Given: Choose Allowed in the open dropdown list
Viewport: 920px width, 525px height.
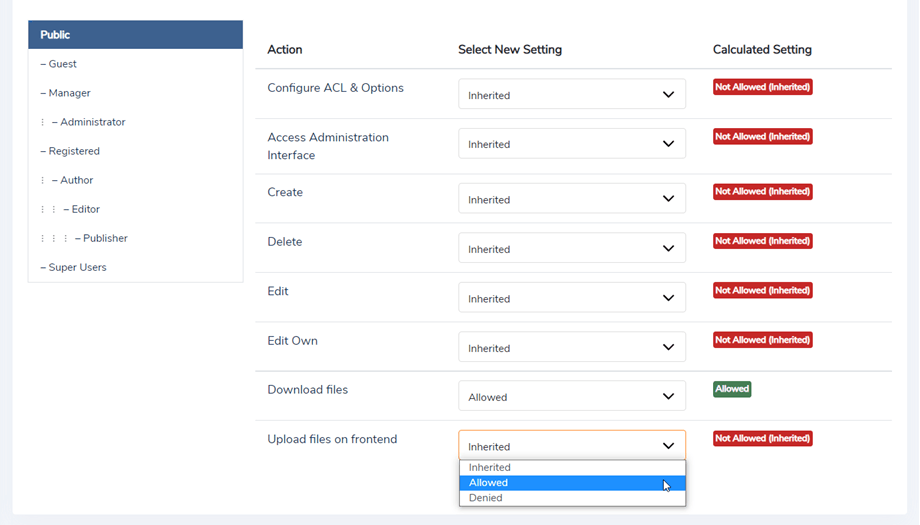Looking at the screenshot, I should [571, 483].
